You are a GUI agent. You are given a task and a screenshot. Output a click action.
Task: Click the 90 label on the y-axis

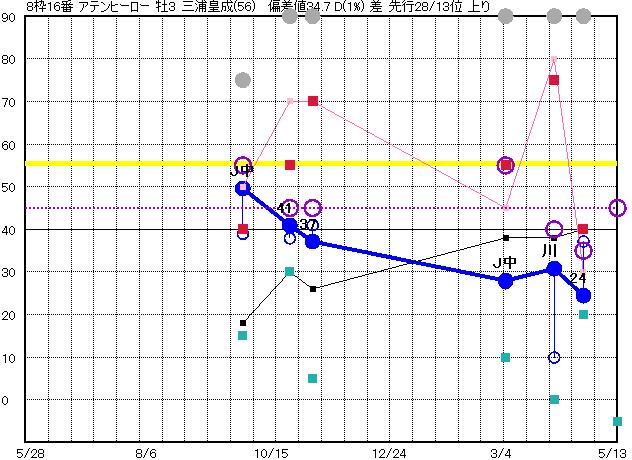(x=8, y=17)
